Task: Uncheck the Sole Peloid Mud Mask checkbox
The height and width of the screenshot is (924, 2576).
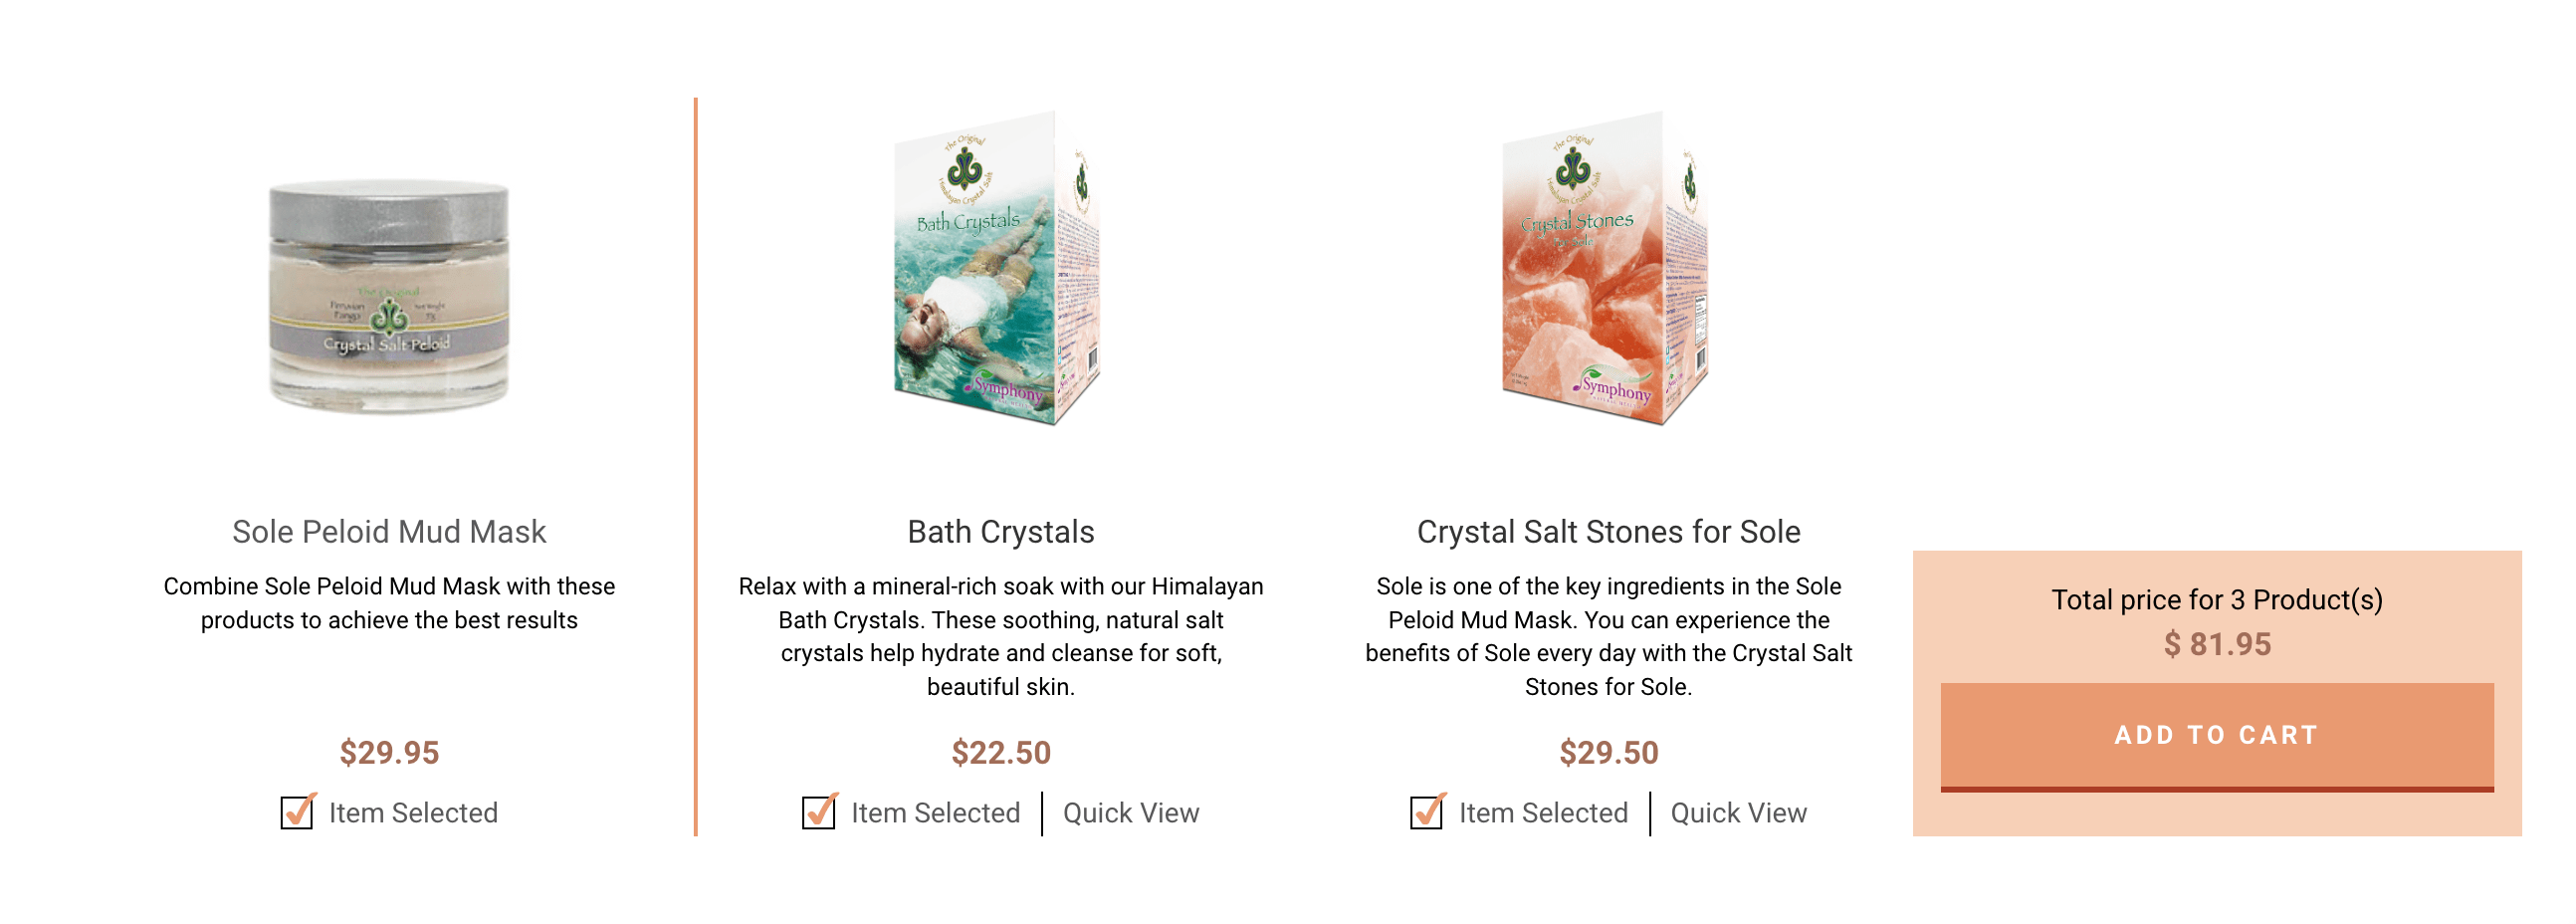Action: pyautogui.click(x=297, y=813)
